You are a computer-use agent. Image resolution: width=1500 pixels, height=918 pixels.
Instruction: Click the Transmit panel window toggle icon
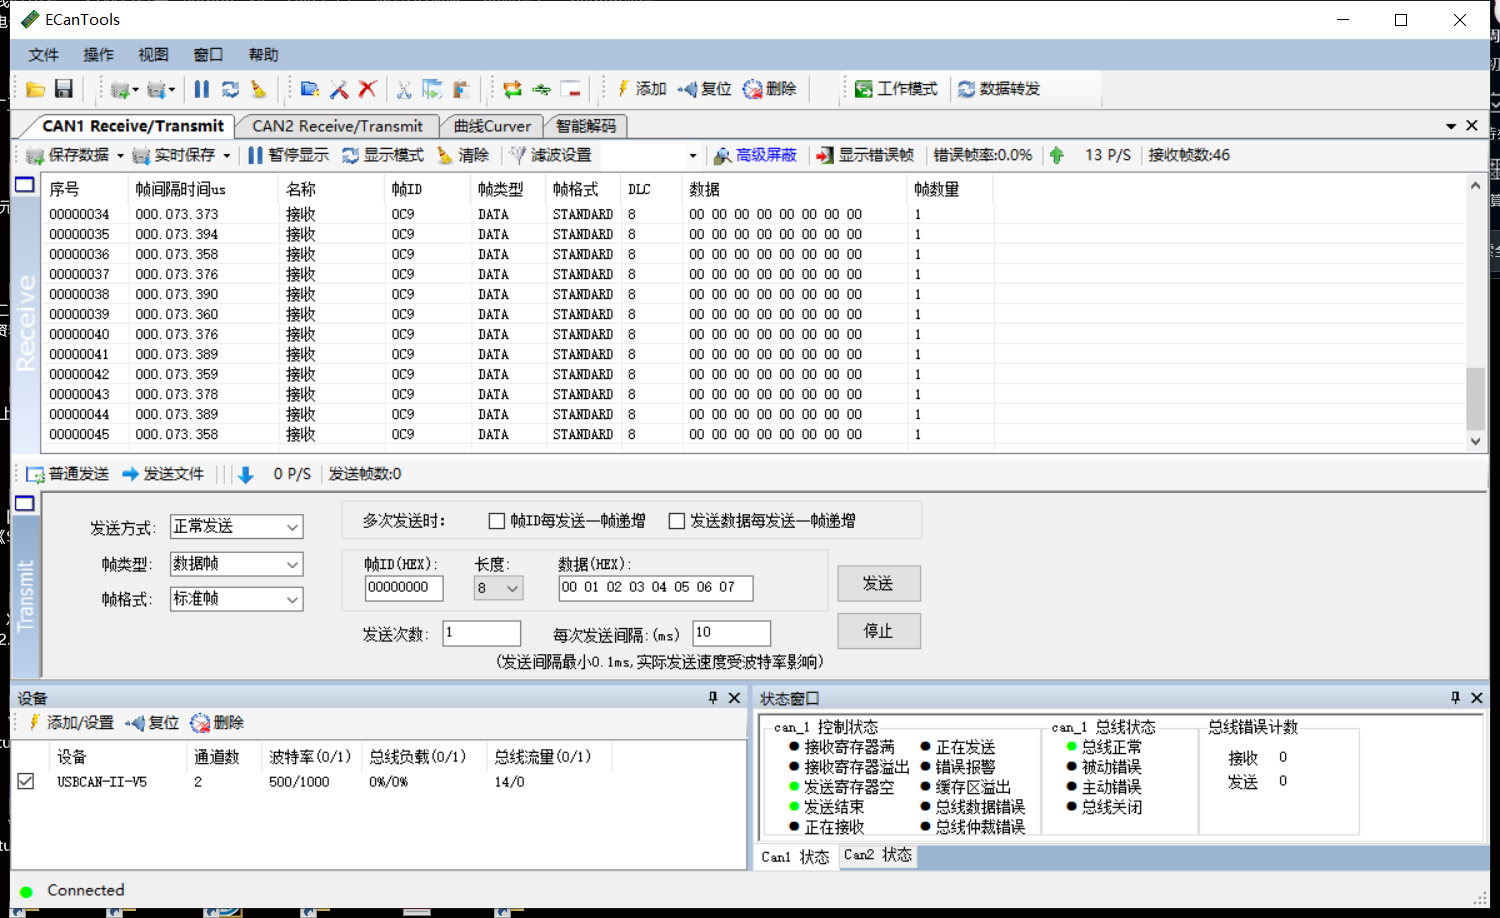[x=25, y=504]
